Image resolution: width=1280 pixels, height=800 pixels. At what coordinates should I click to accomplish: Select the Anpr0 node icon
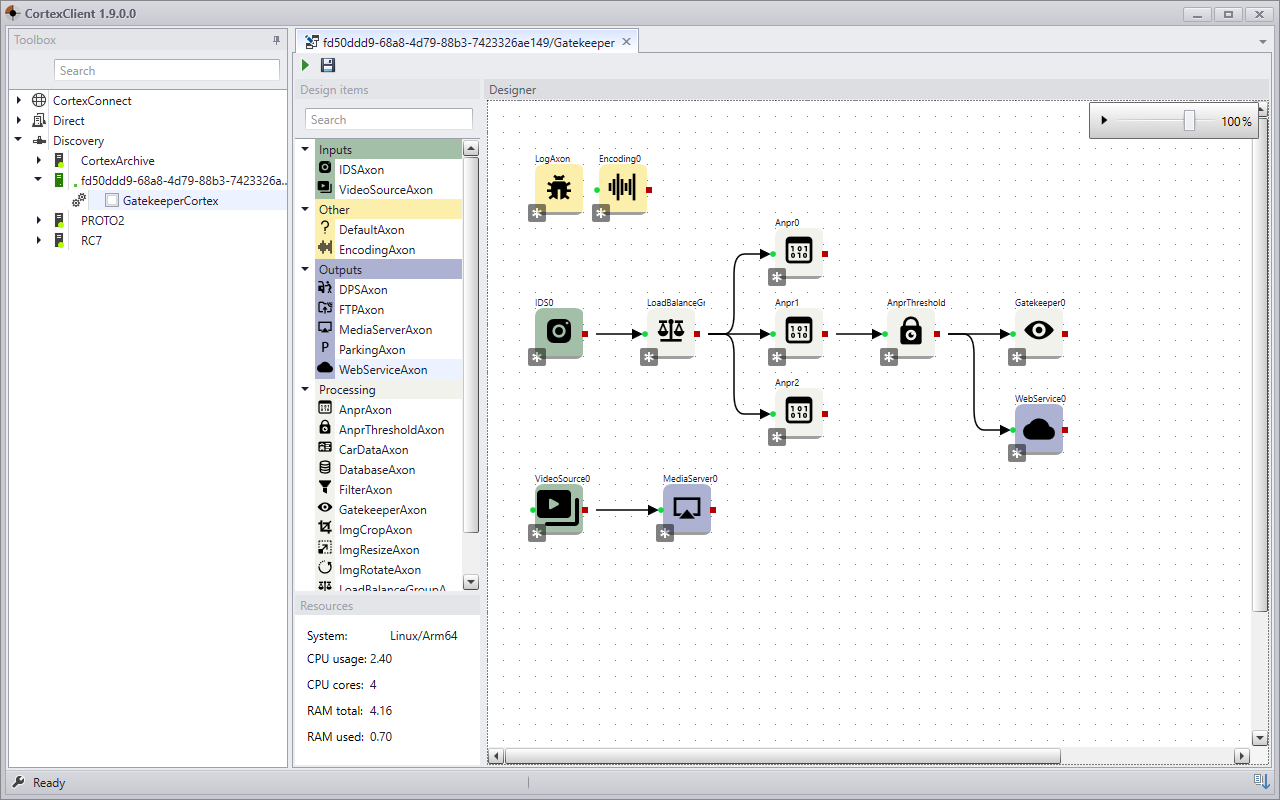coord(798,252)
